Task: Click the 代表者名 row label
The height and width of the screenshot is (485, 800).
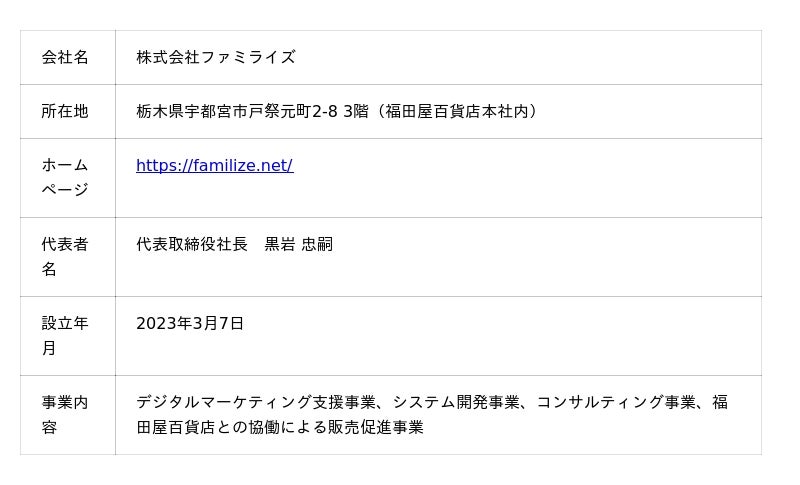Action: coord(65,256)
